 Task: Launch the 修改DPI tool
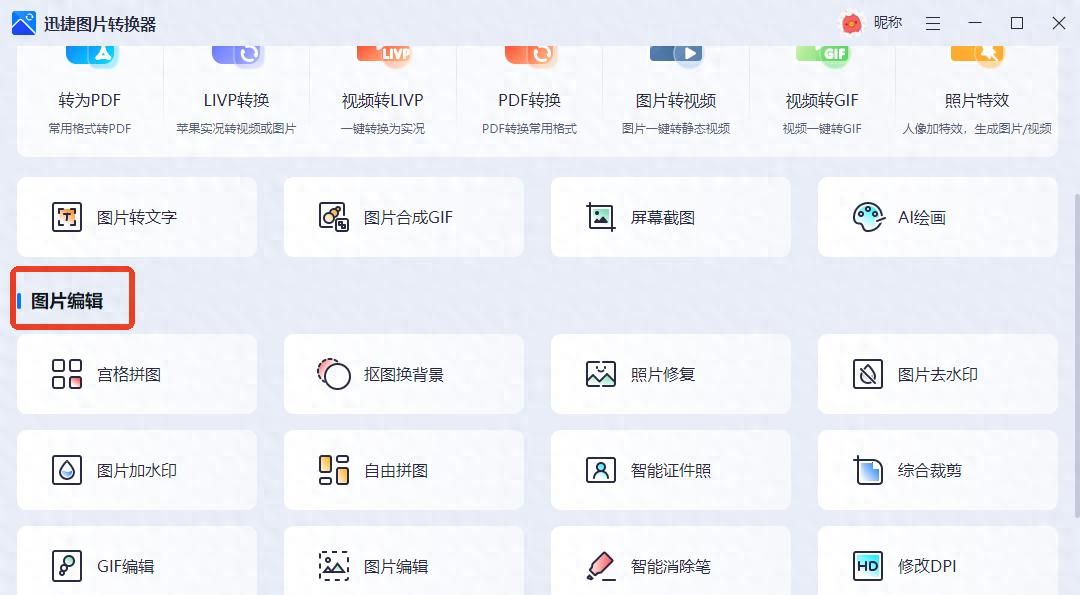click(x=937, y=565)
